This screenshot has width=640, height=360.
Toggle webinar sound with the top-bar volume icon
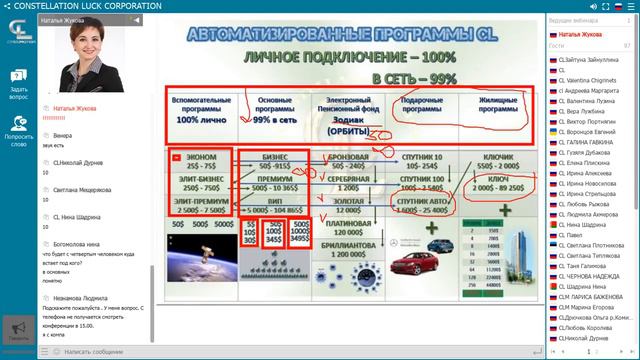click(593, 7)
